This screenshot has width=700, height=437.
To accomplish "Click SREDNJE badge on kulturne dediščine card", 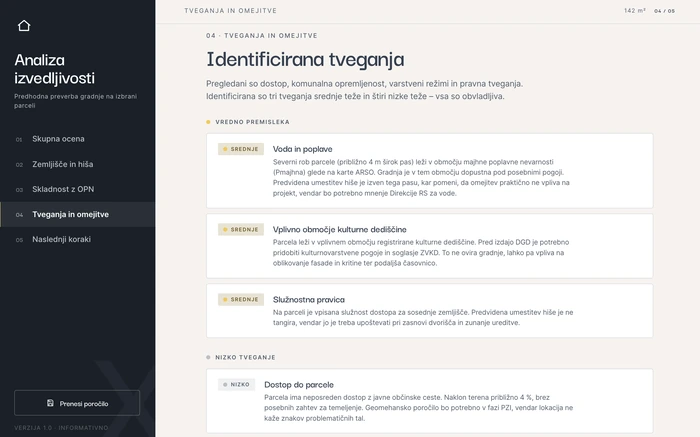I will click(241, 229).
